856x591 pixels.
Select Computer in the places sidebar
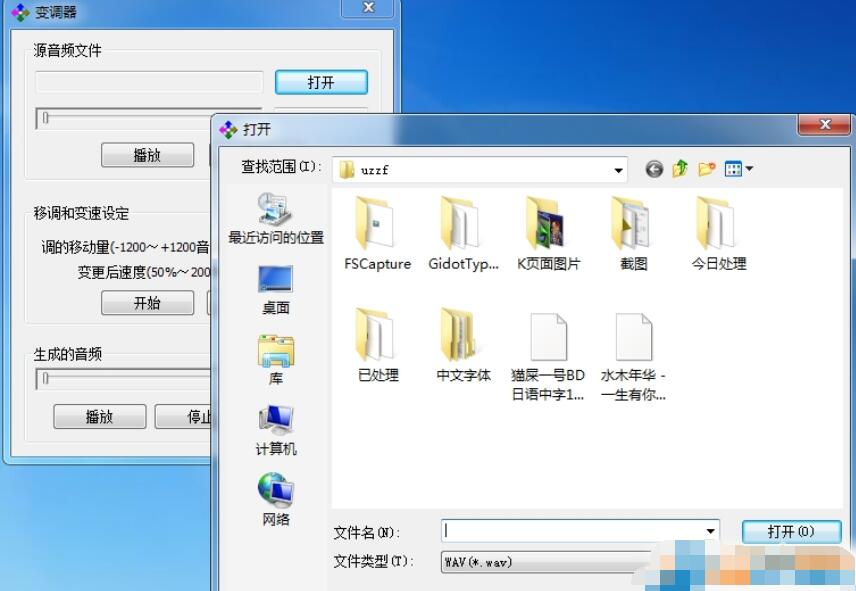[x=276, y=430]
